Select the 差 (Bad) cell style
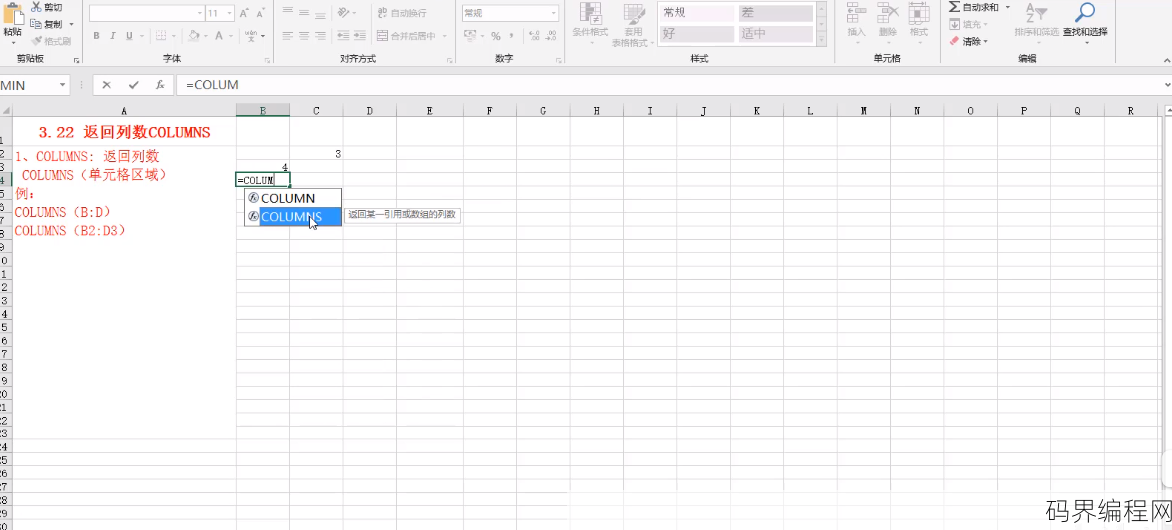Viewport: 1172px width, 530px height. [x=775, y=13]
